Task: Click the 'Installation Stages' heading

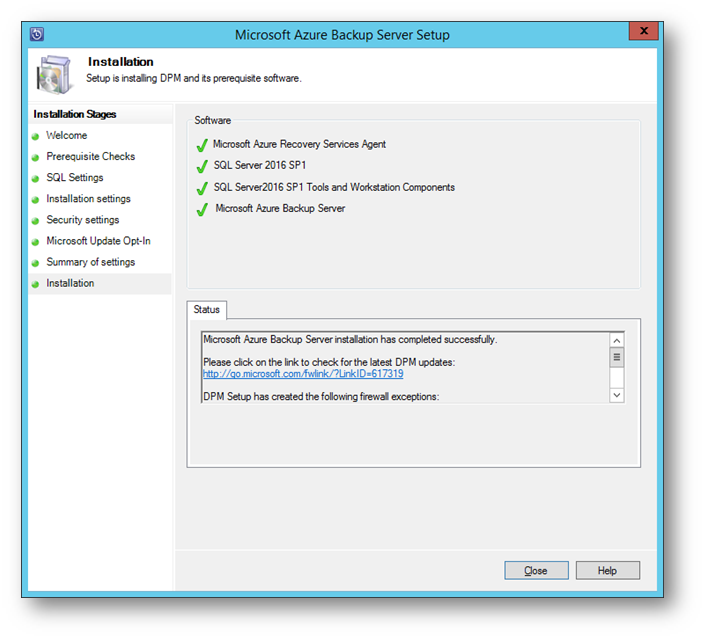Action: point(75,114)
